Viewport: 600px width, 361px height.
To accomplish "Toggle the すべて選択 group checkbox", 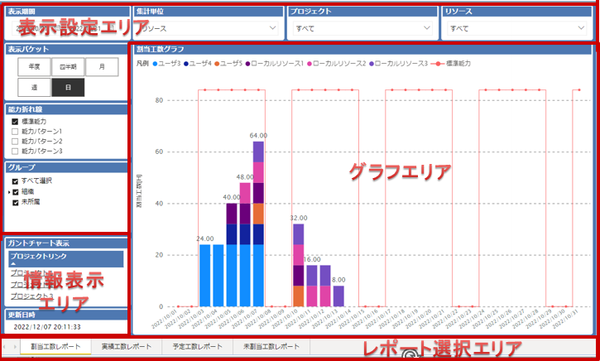I will coord(15,181).
